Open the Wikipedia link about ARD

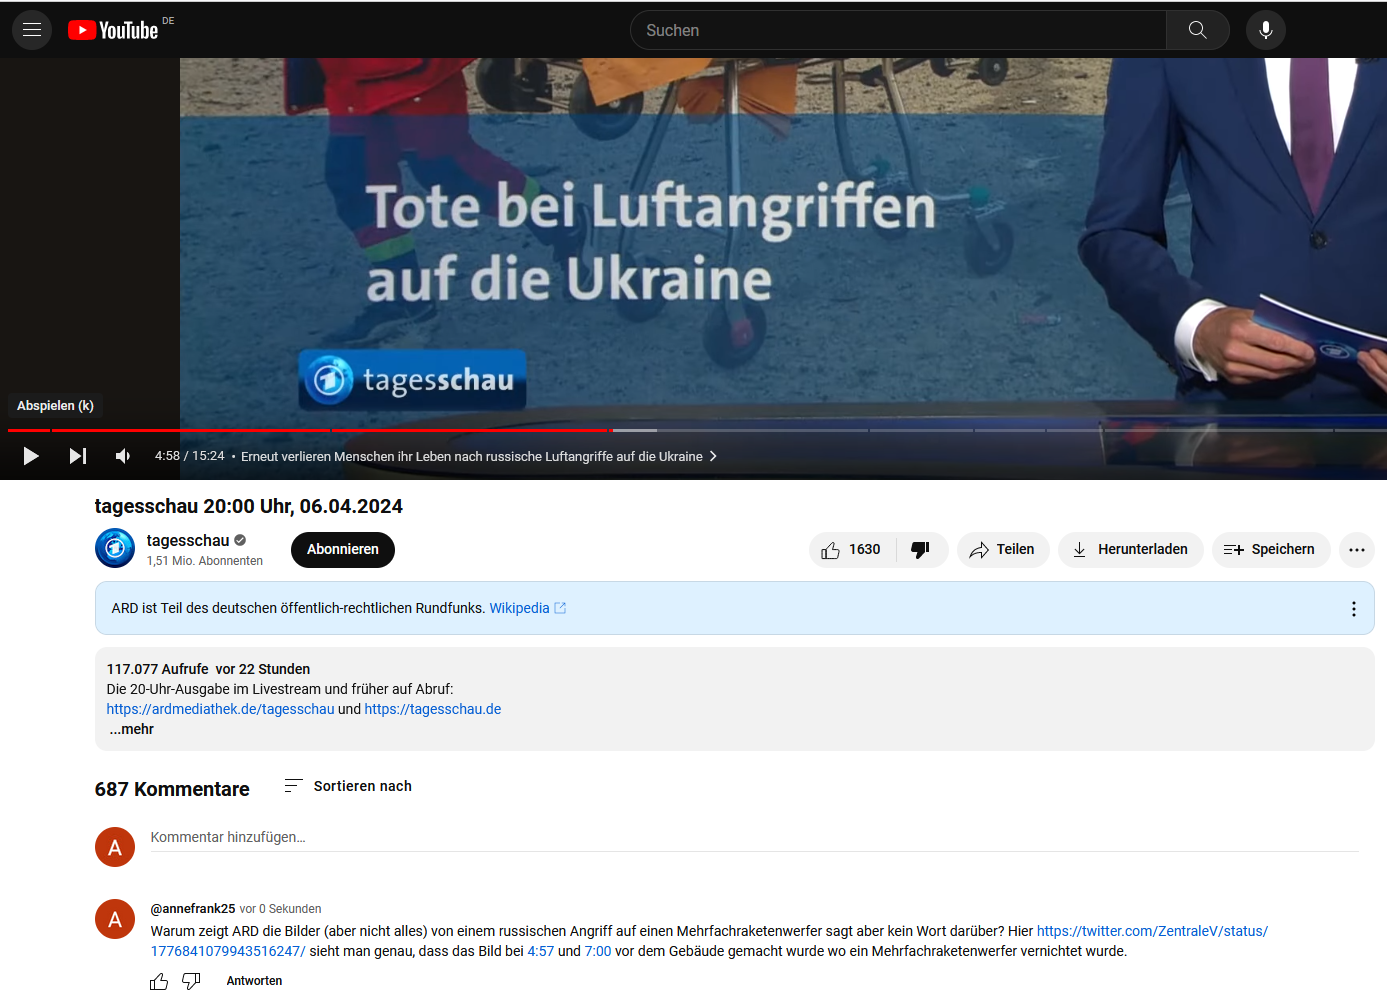528,608
